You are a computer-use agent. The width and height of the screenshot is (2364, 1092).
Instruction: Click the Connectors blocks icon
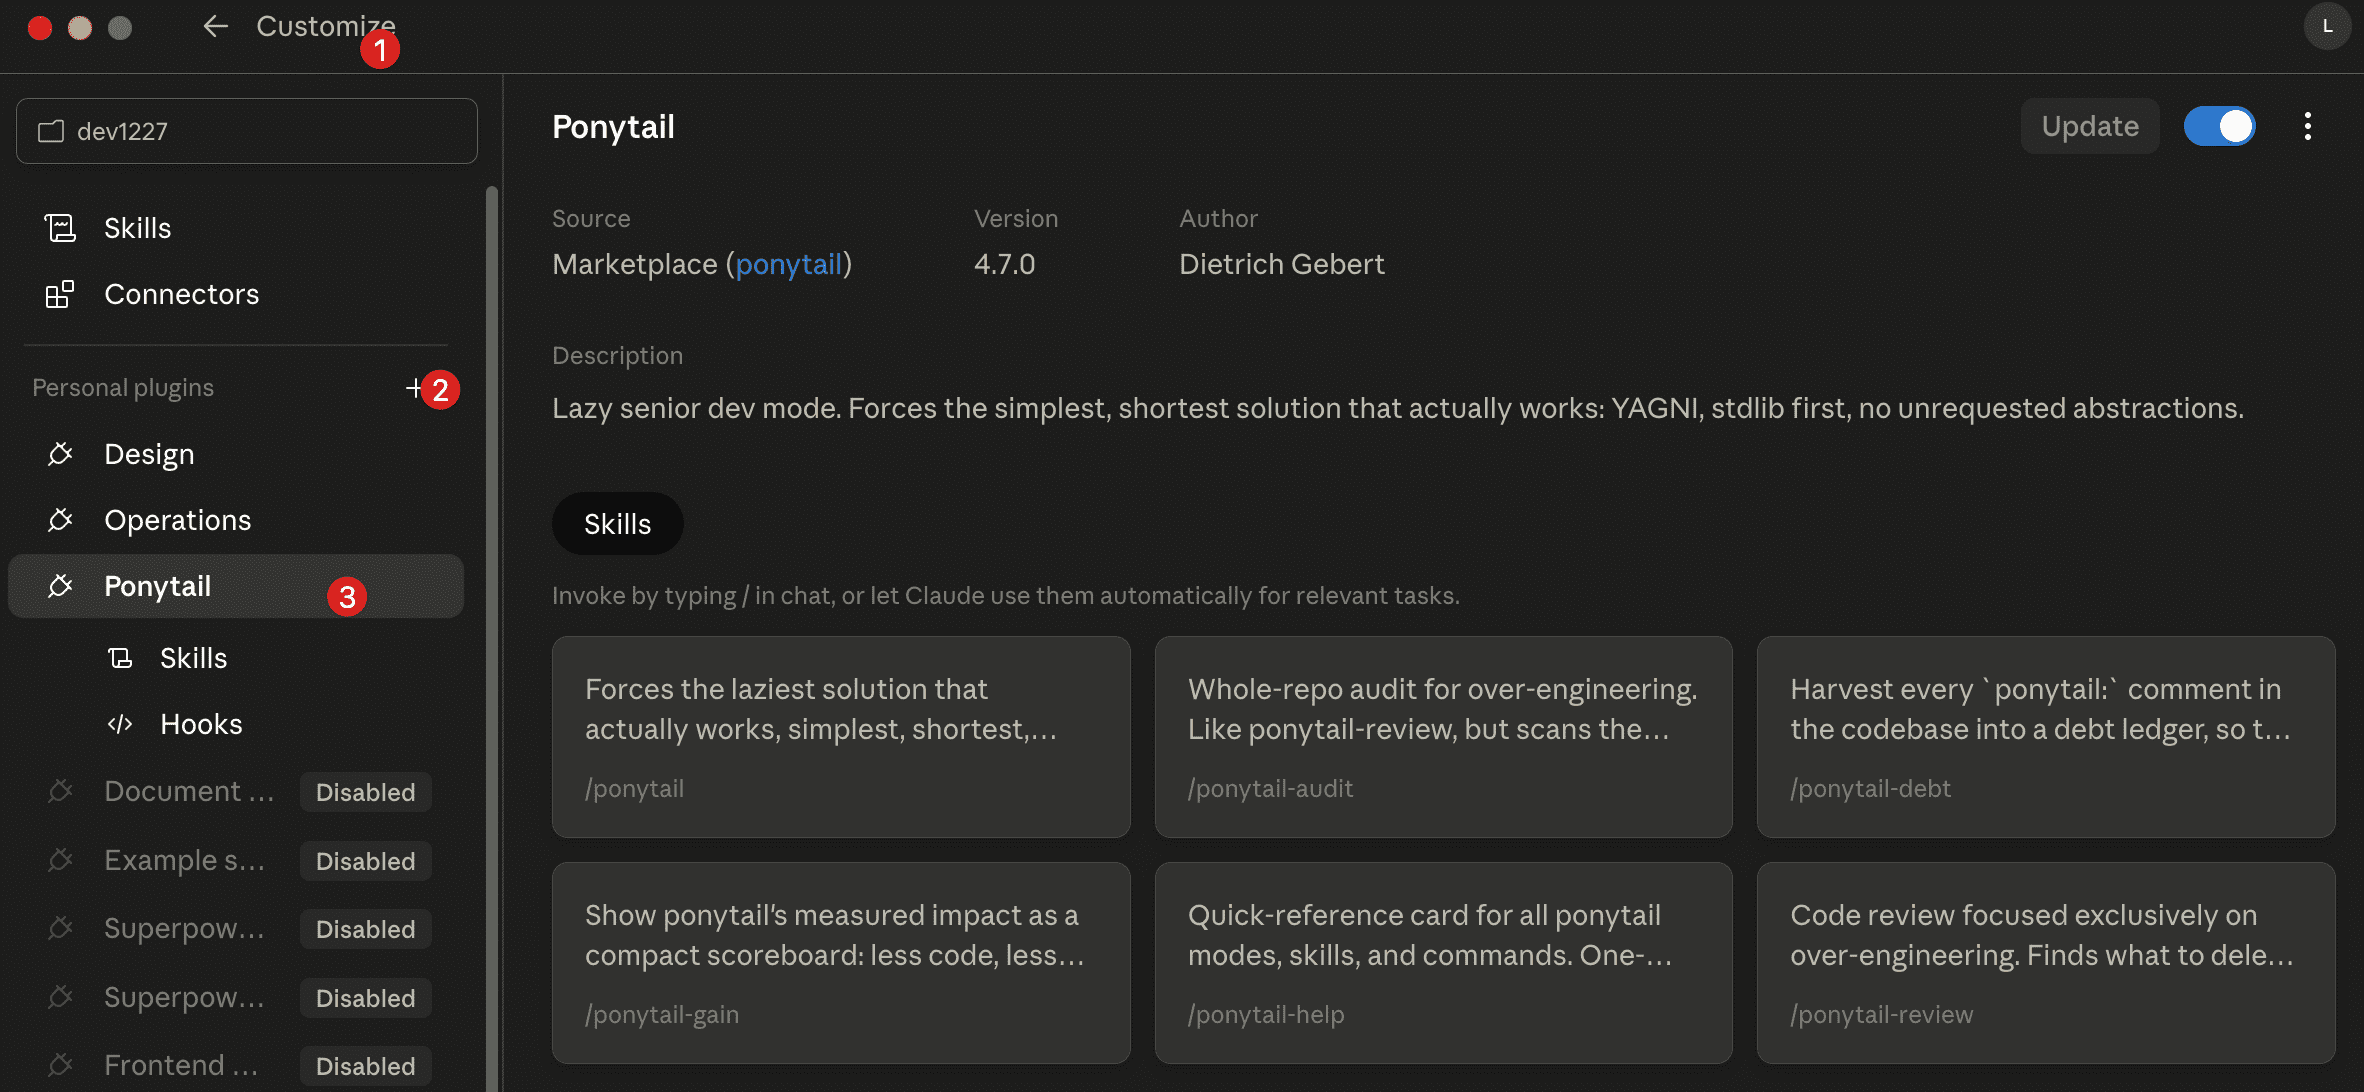coord(60,294)
